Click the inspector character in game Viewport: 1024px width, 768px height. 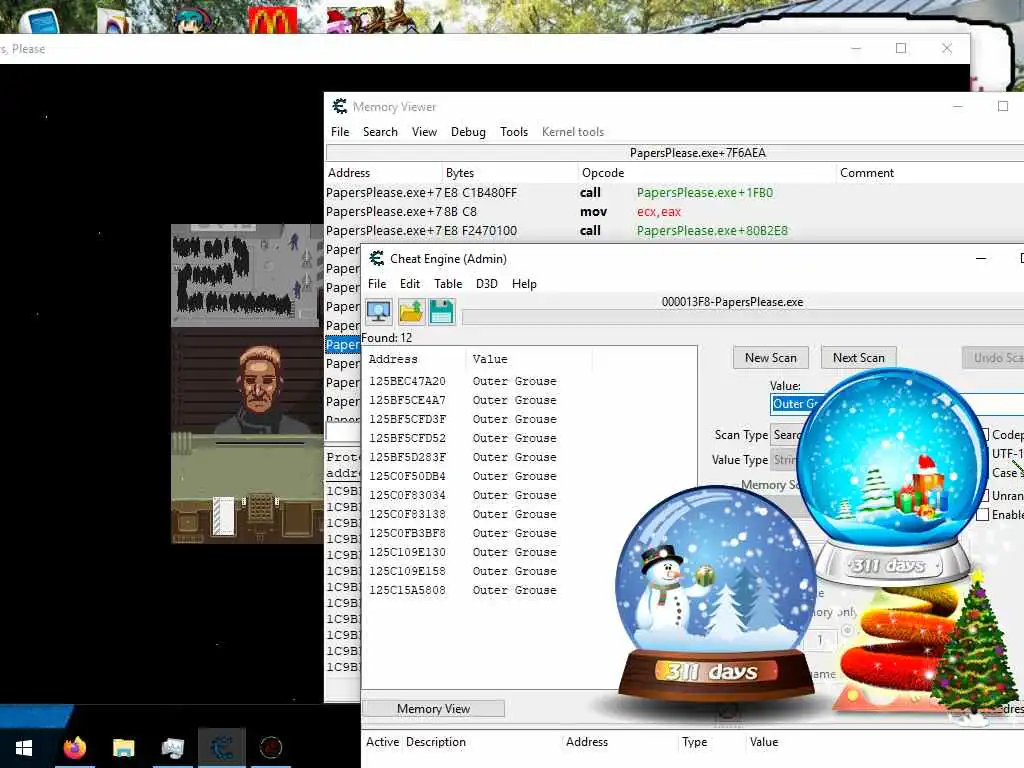click(x=260, y=389)
